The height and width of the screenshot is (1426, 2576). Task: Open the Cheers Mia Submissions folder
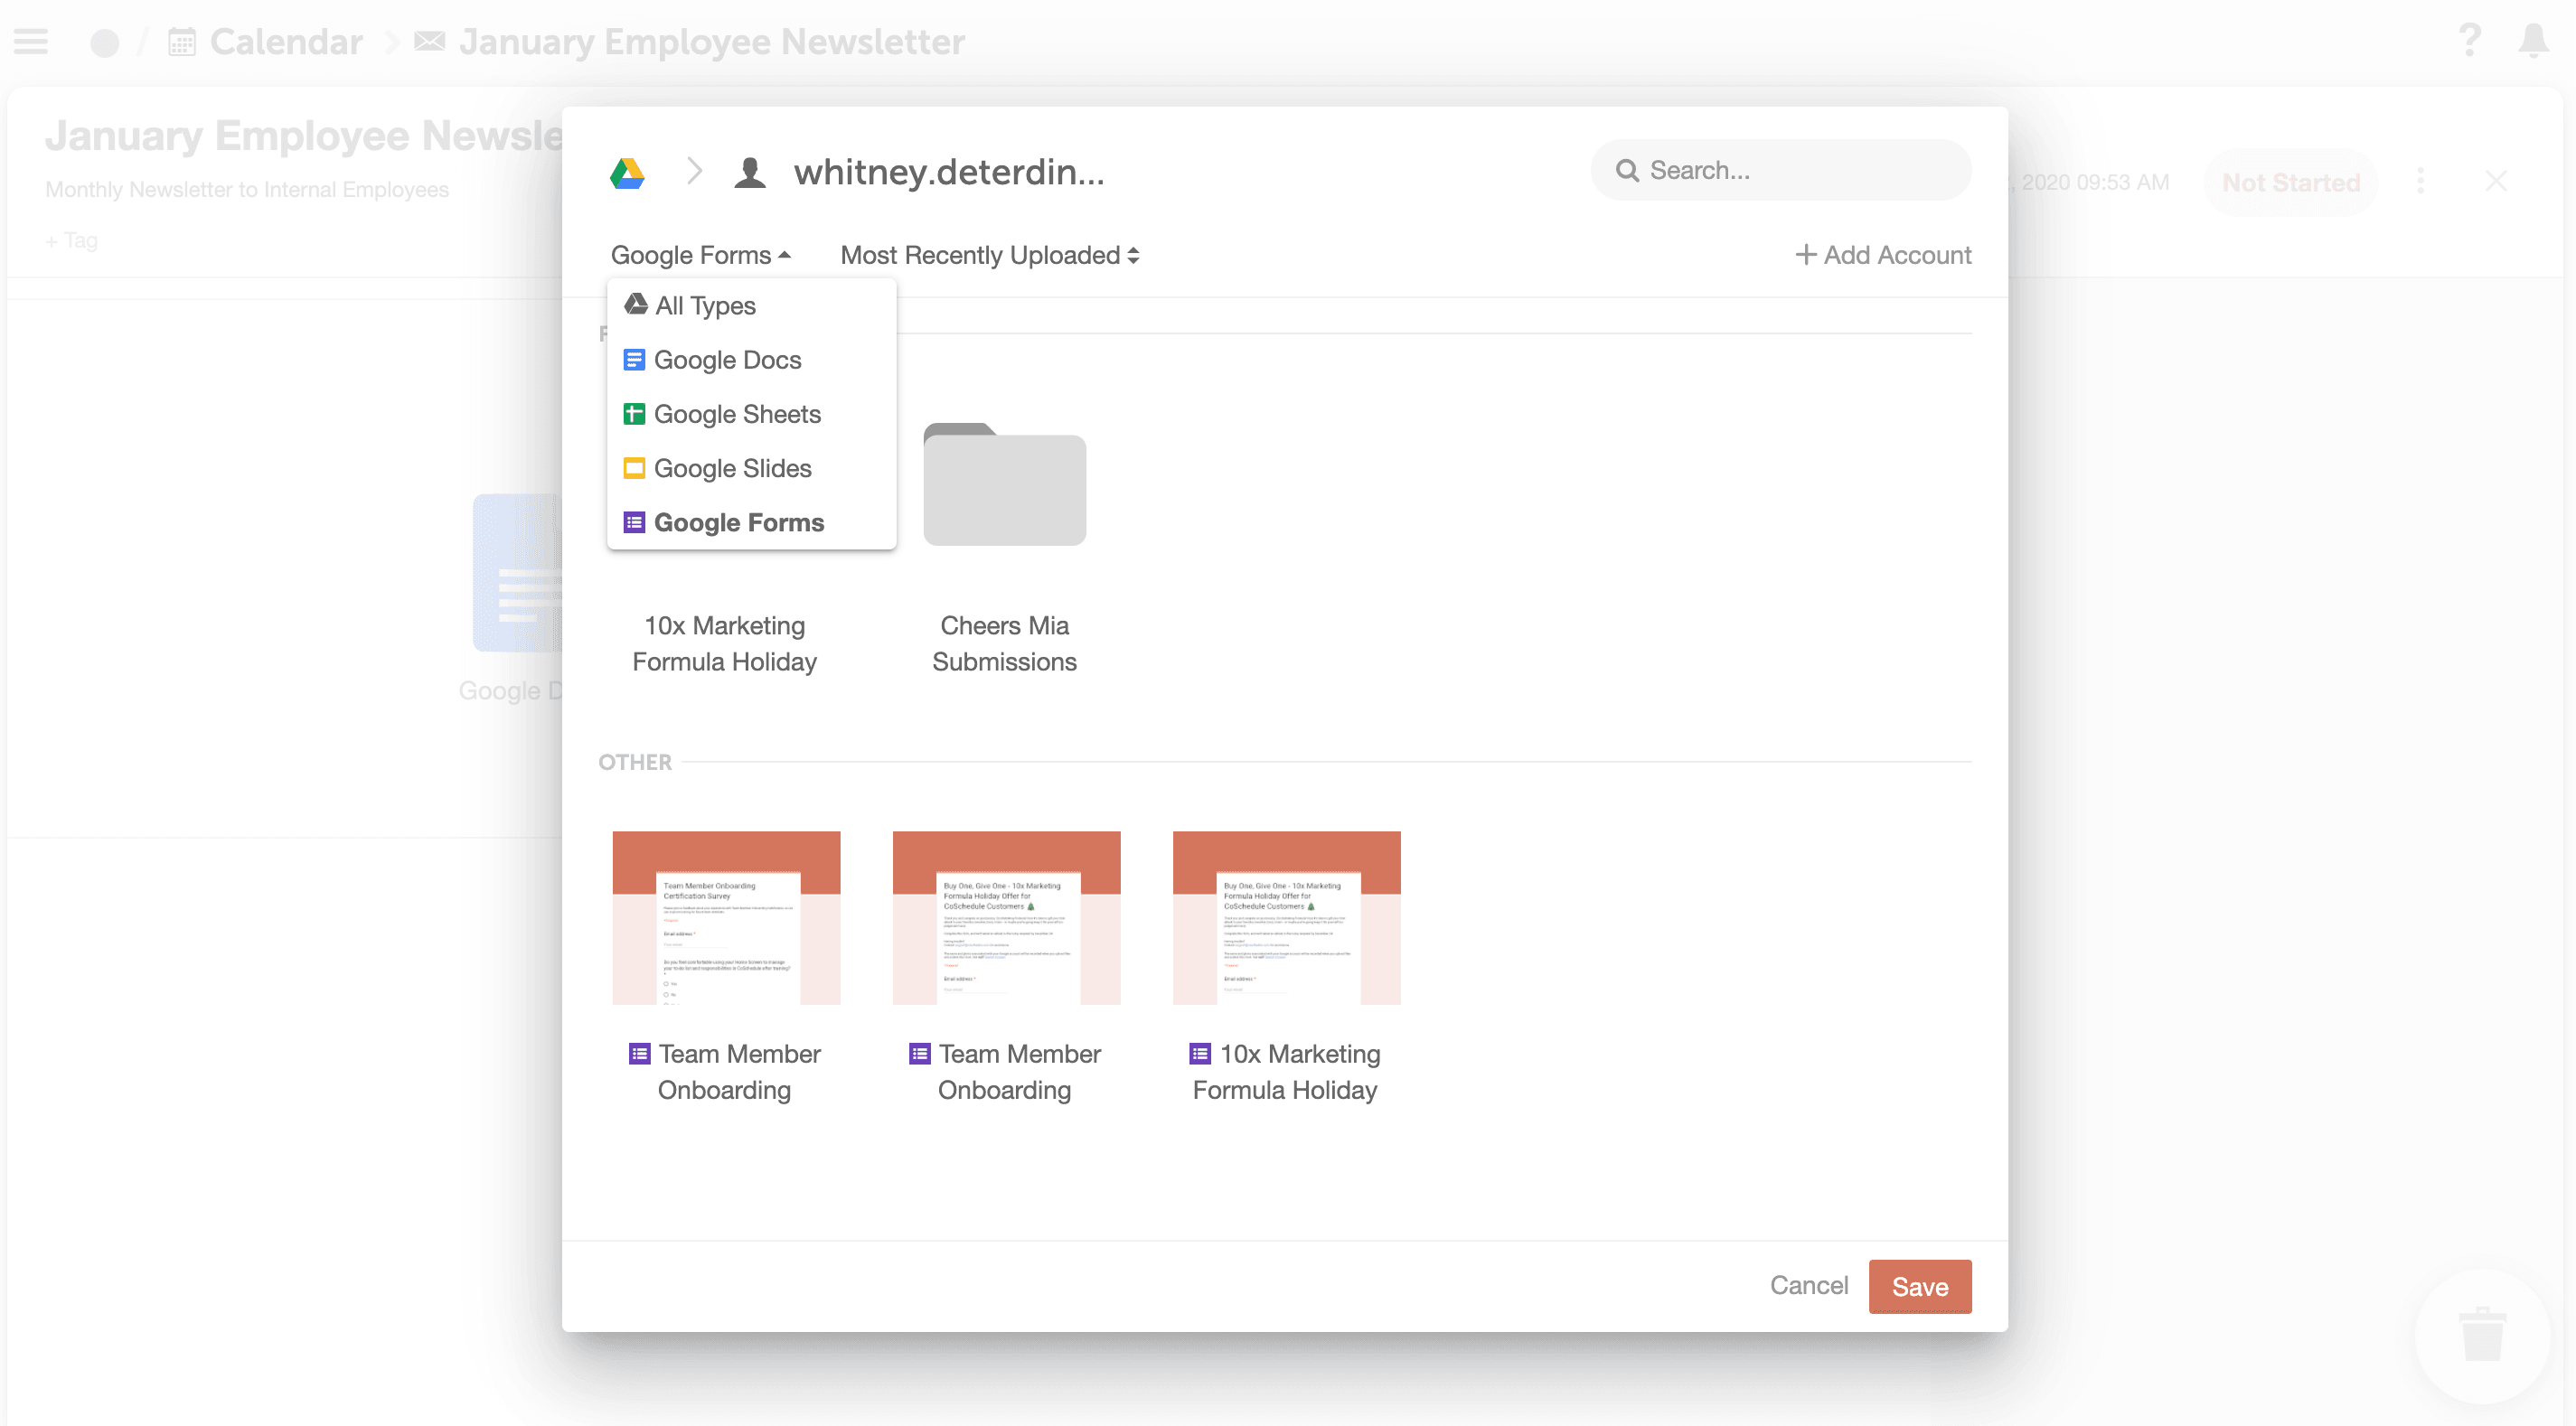coord(1004,486)
